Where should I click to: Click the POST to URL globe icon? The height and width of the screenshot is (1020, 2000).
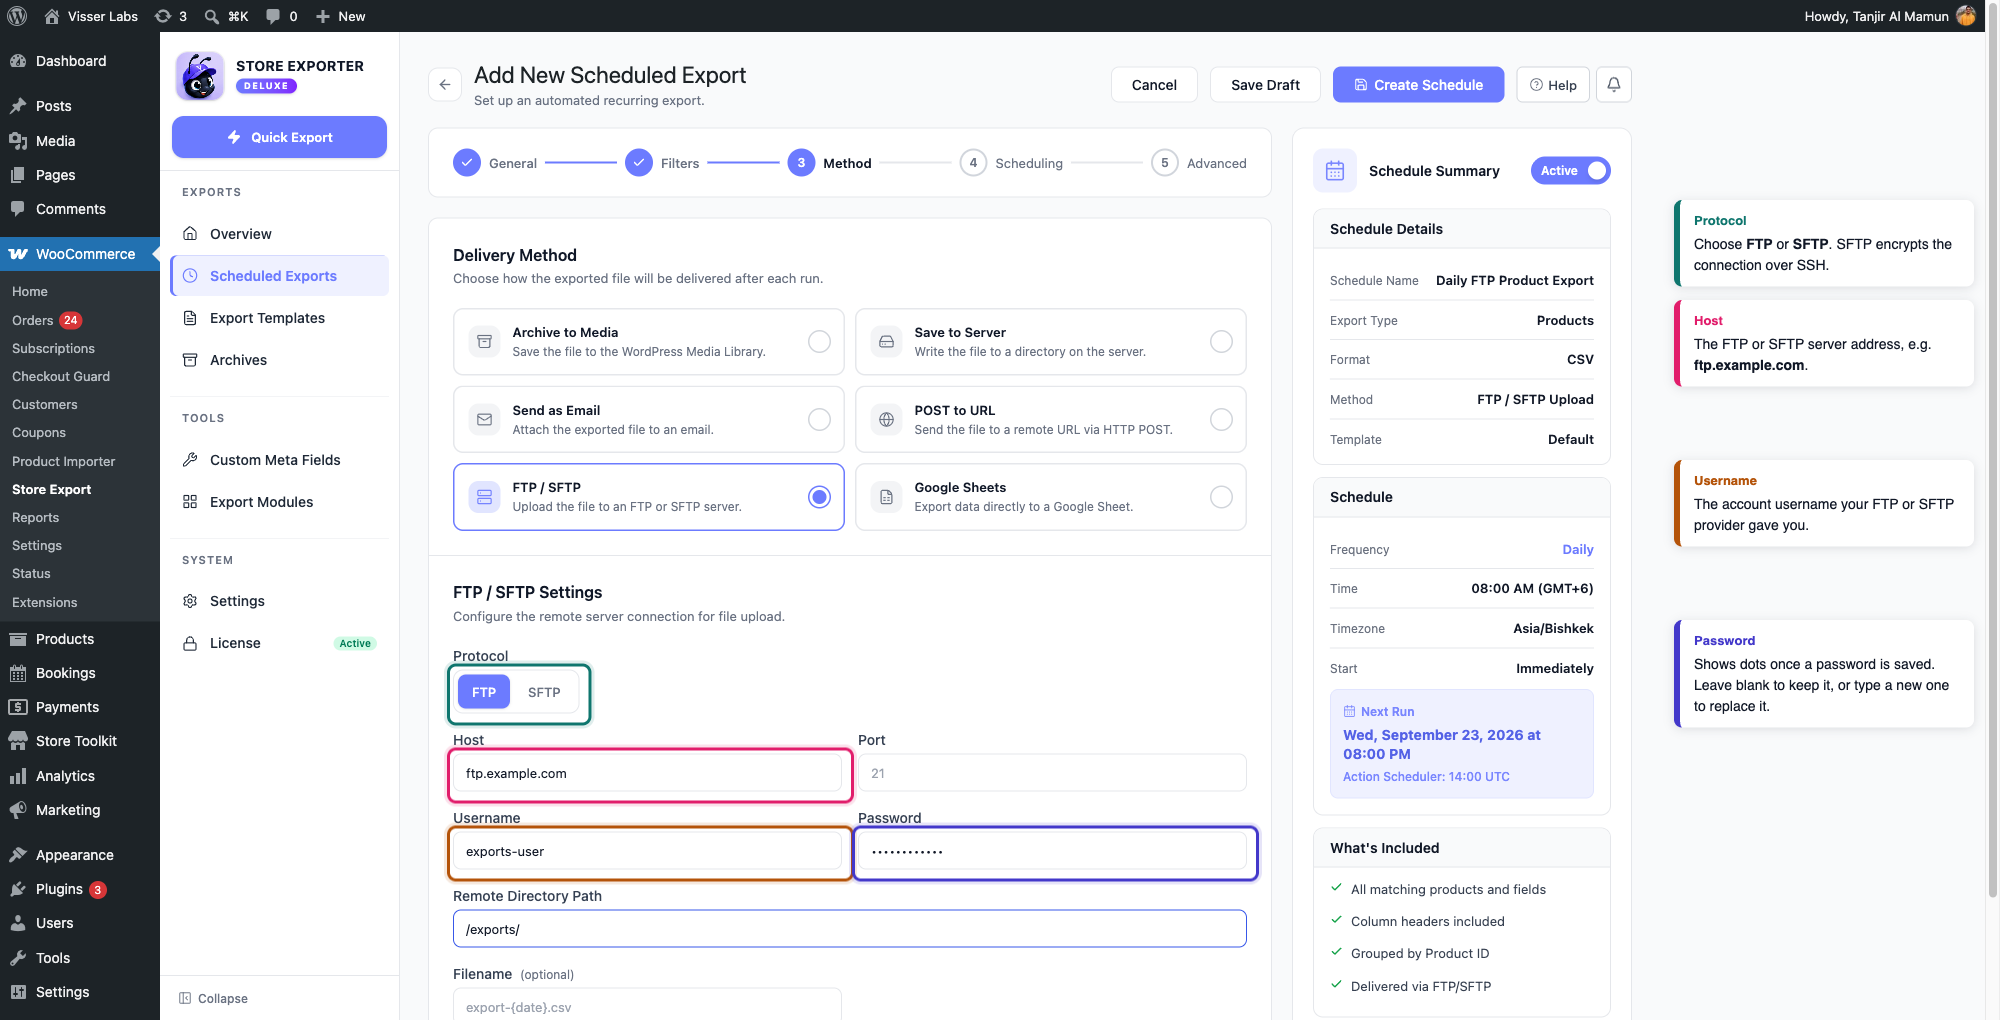pyautogui.click(x=886, y=420)
